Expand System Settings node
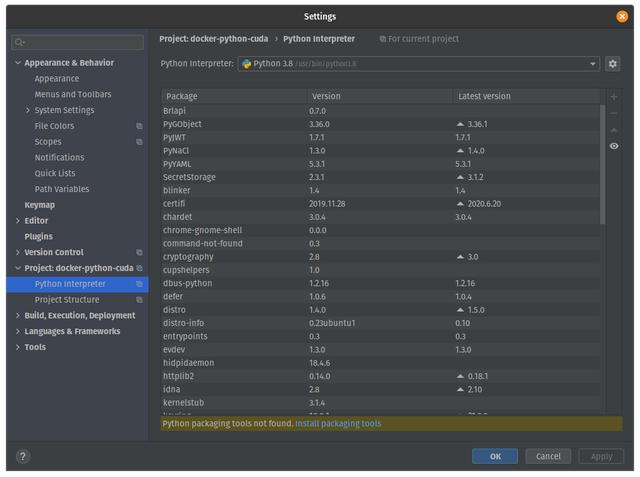The image size is (640, 477). [x=28, y=110]
